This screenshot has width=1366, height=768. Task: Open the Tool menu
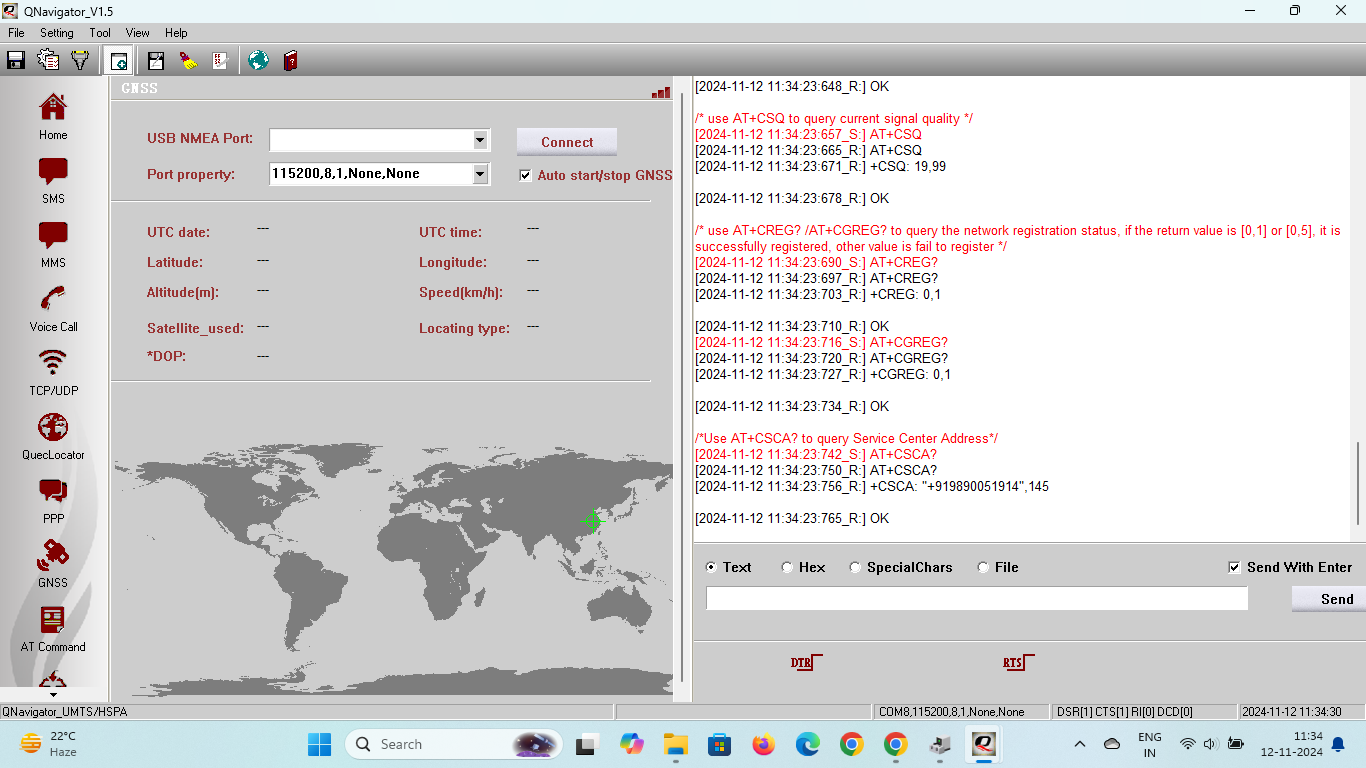coord(100,33)
